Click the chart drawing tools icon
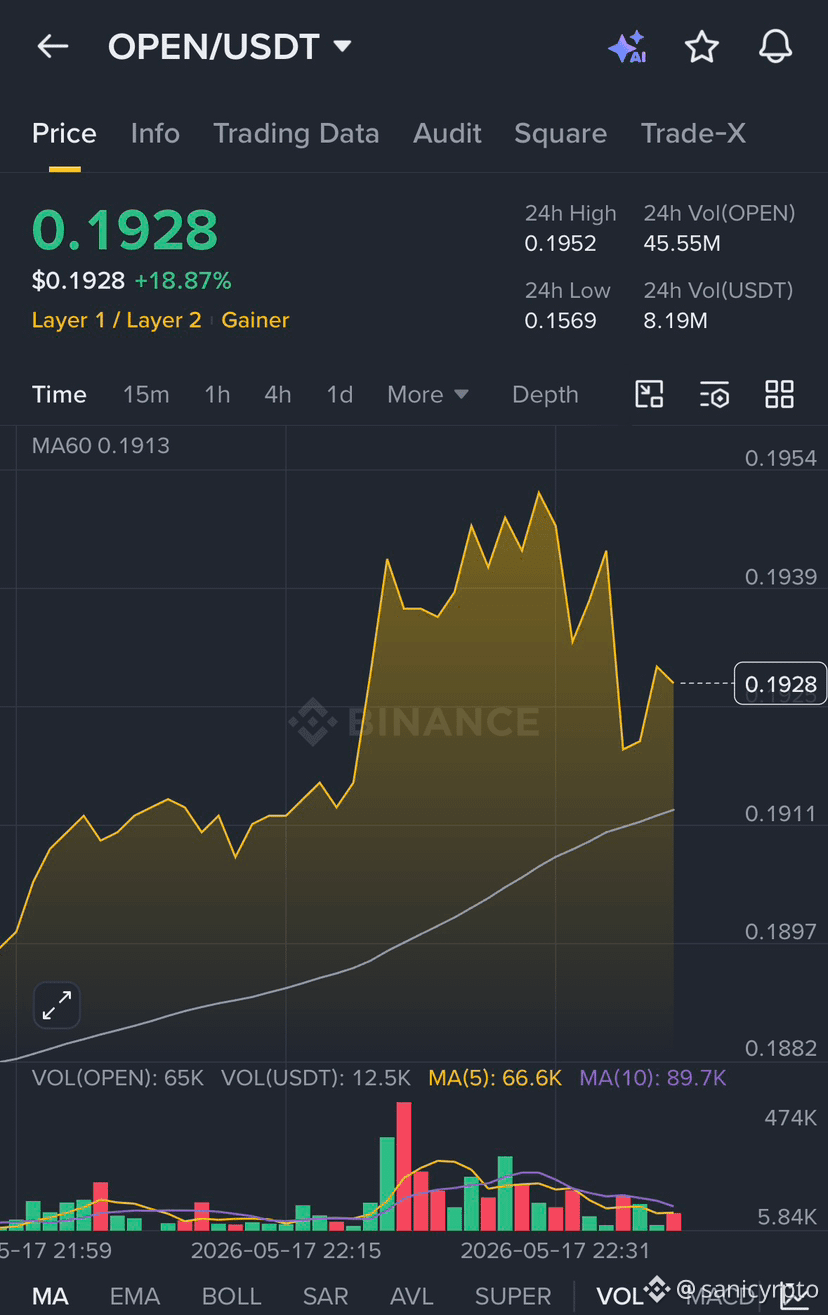 tap(650, 394)
